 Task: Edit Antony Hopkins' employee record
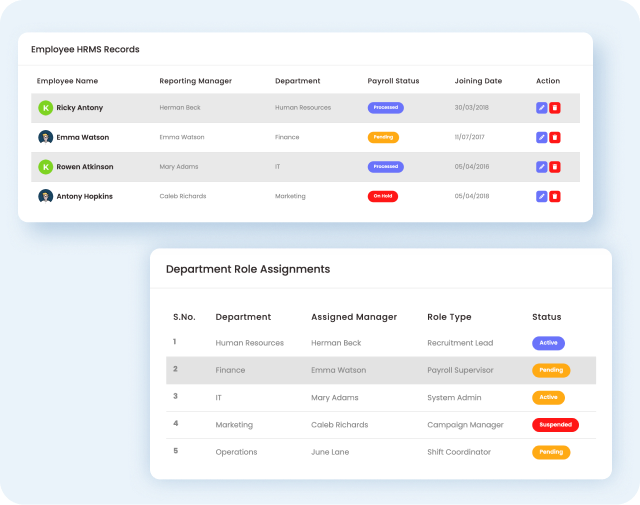542,196
